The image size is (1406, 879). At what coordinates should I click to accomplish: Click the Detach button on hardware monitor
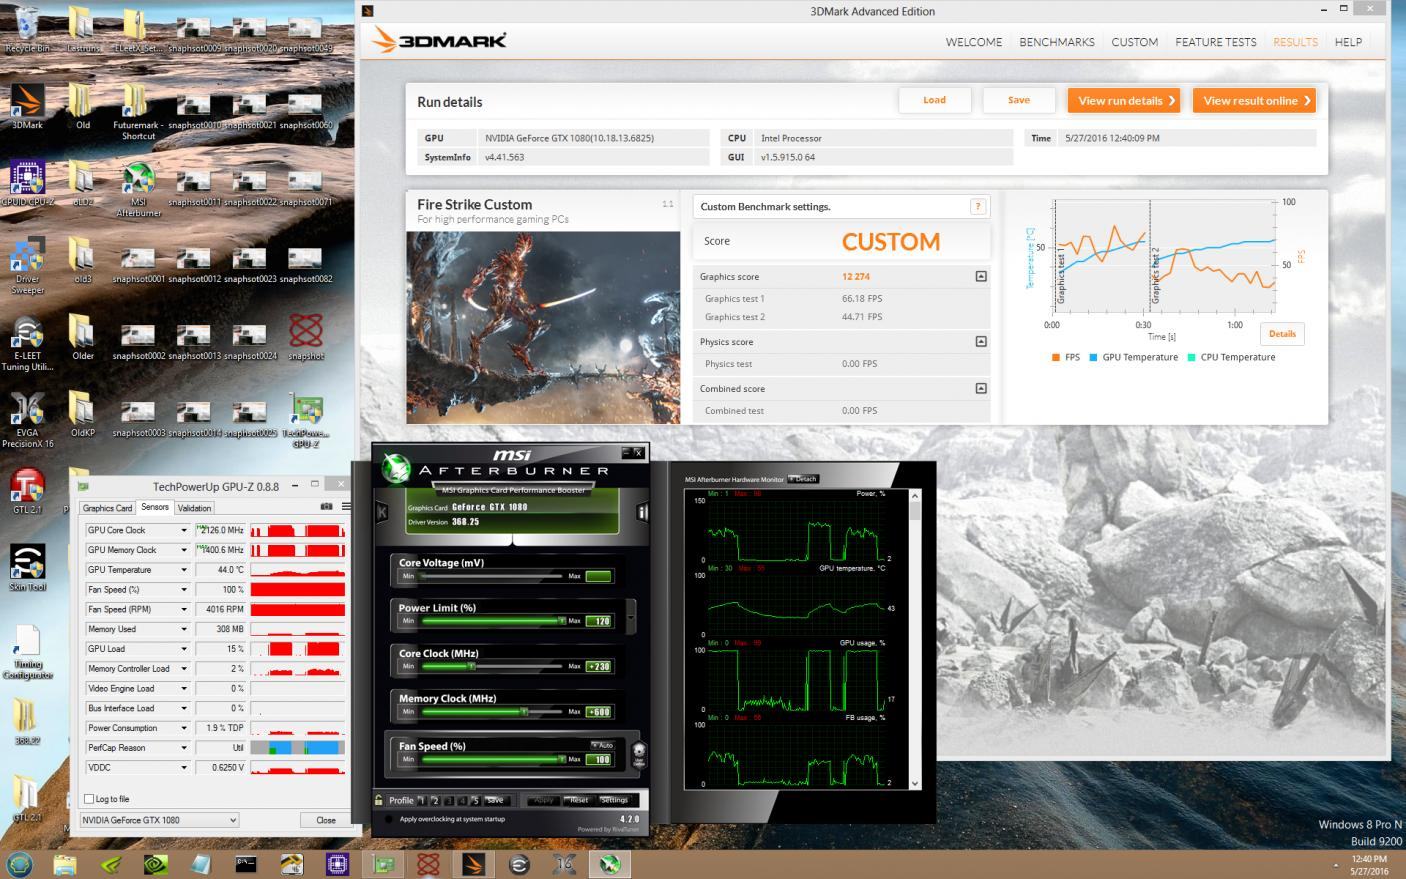coord(803,479)
